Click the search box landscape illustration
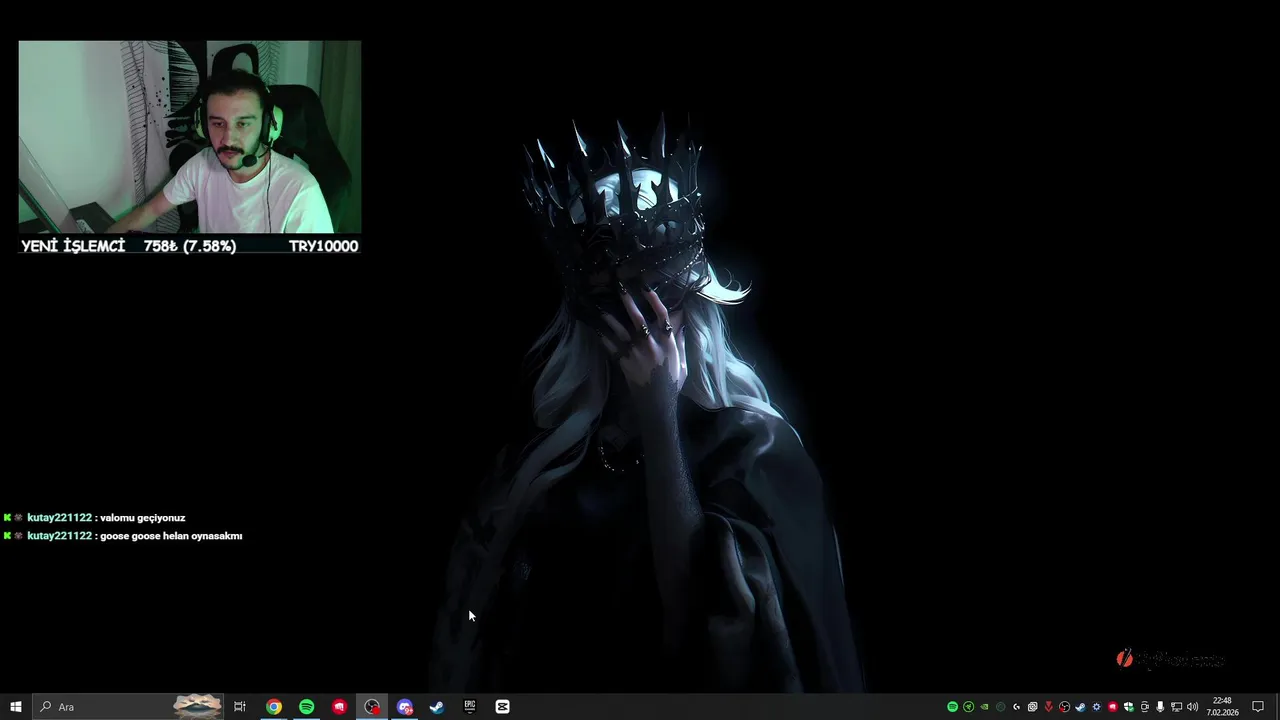The height and width of the screenshot is (720, 1280). coord(197,707)
